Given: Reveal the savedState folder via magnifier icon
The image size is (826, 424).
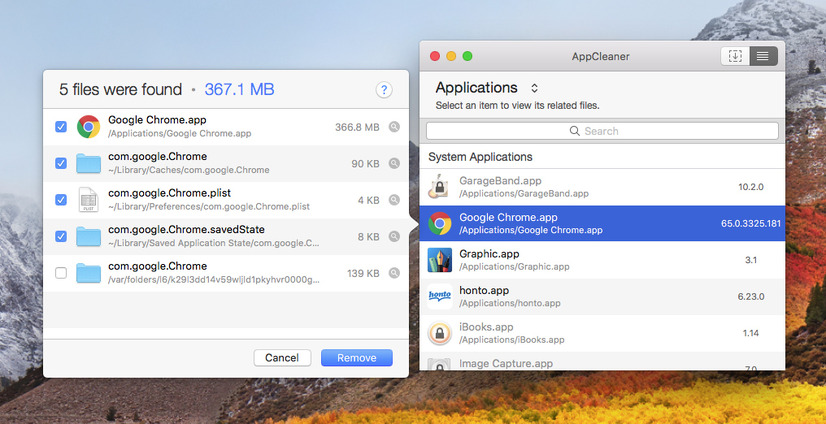Looking at the screenshot, I should point(394,236).
